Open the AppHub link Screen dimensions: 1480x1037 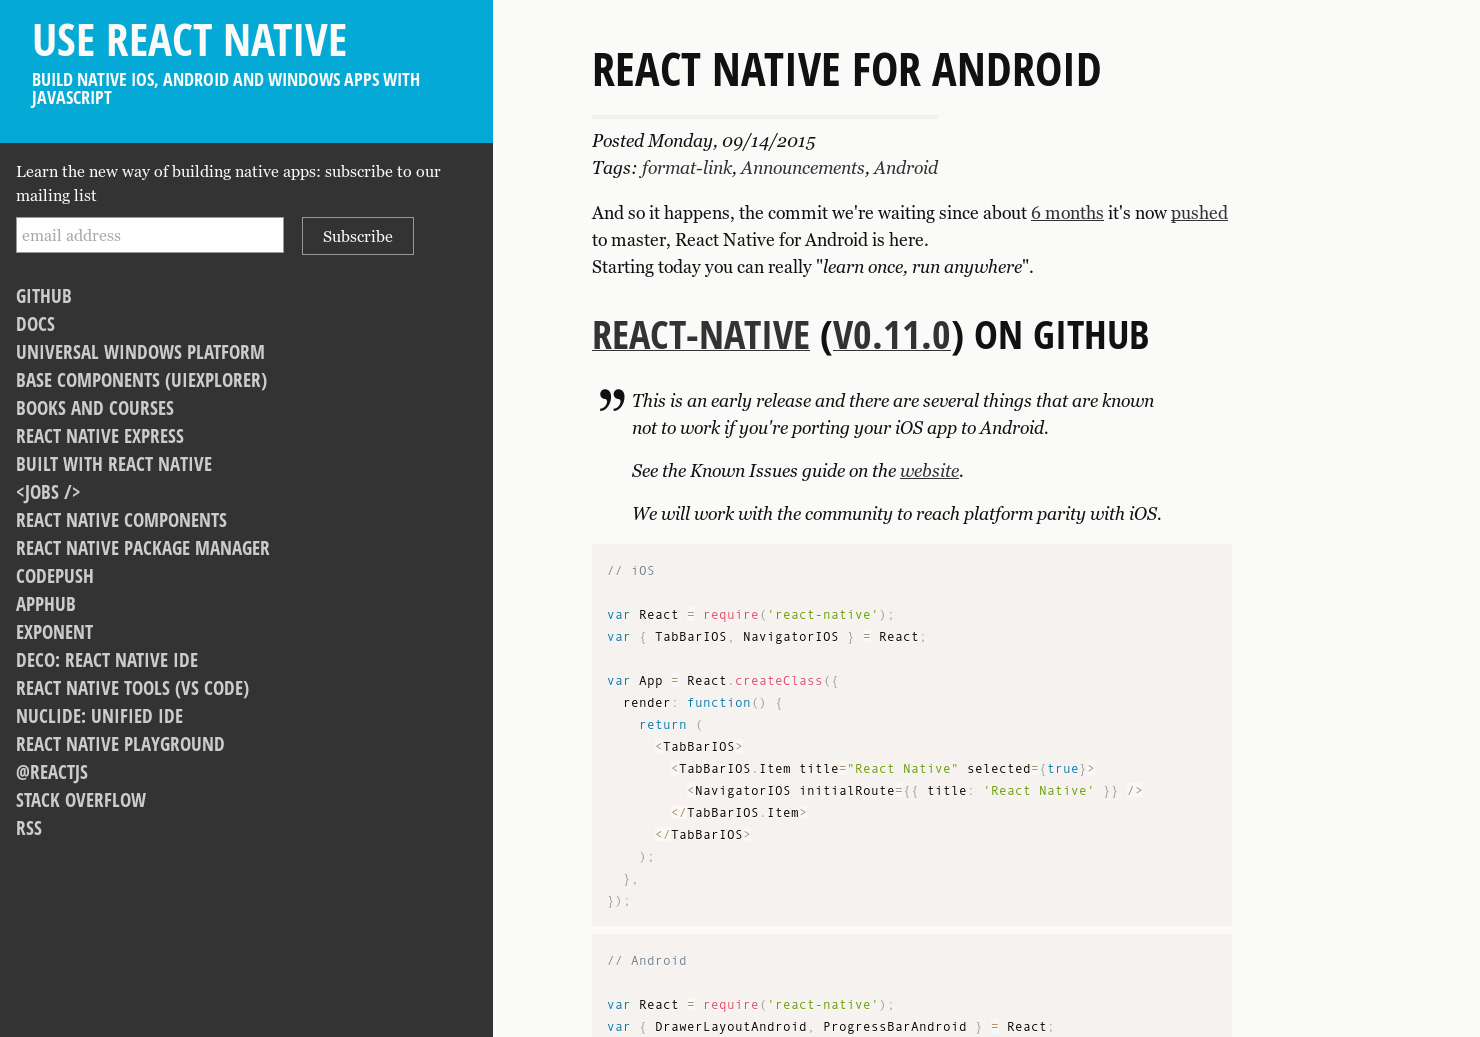46,604
